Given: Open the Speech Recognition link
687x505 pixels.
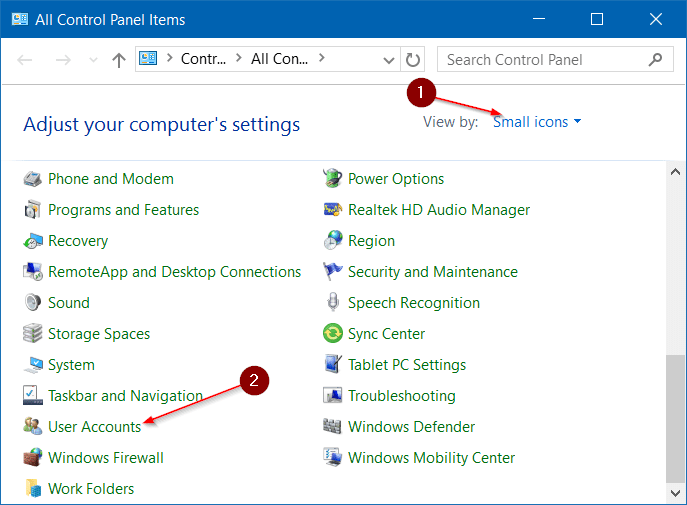Looking at the screenshot, I should [414, 303].
